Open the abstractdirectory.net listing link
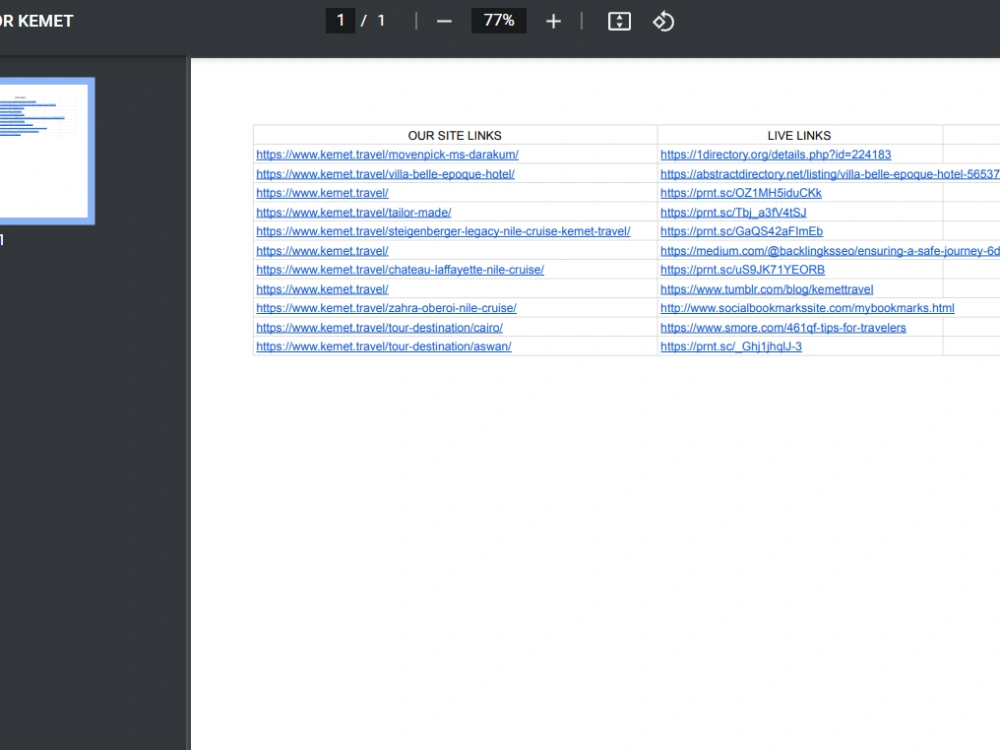The image size is (1000, 750). tap(830, 173)
